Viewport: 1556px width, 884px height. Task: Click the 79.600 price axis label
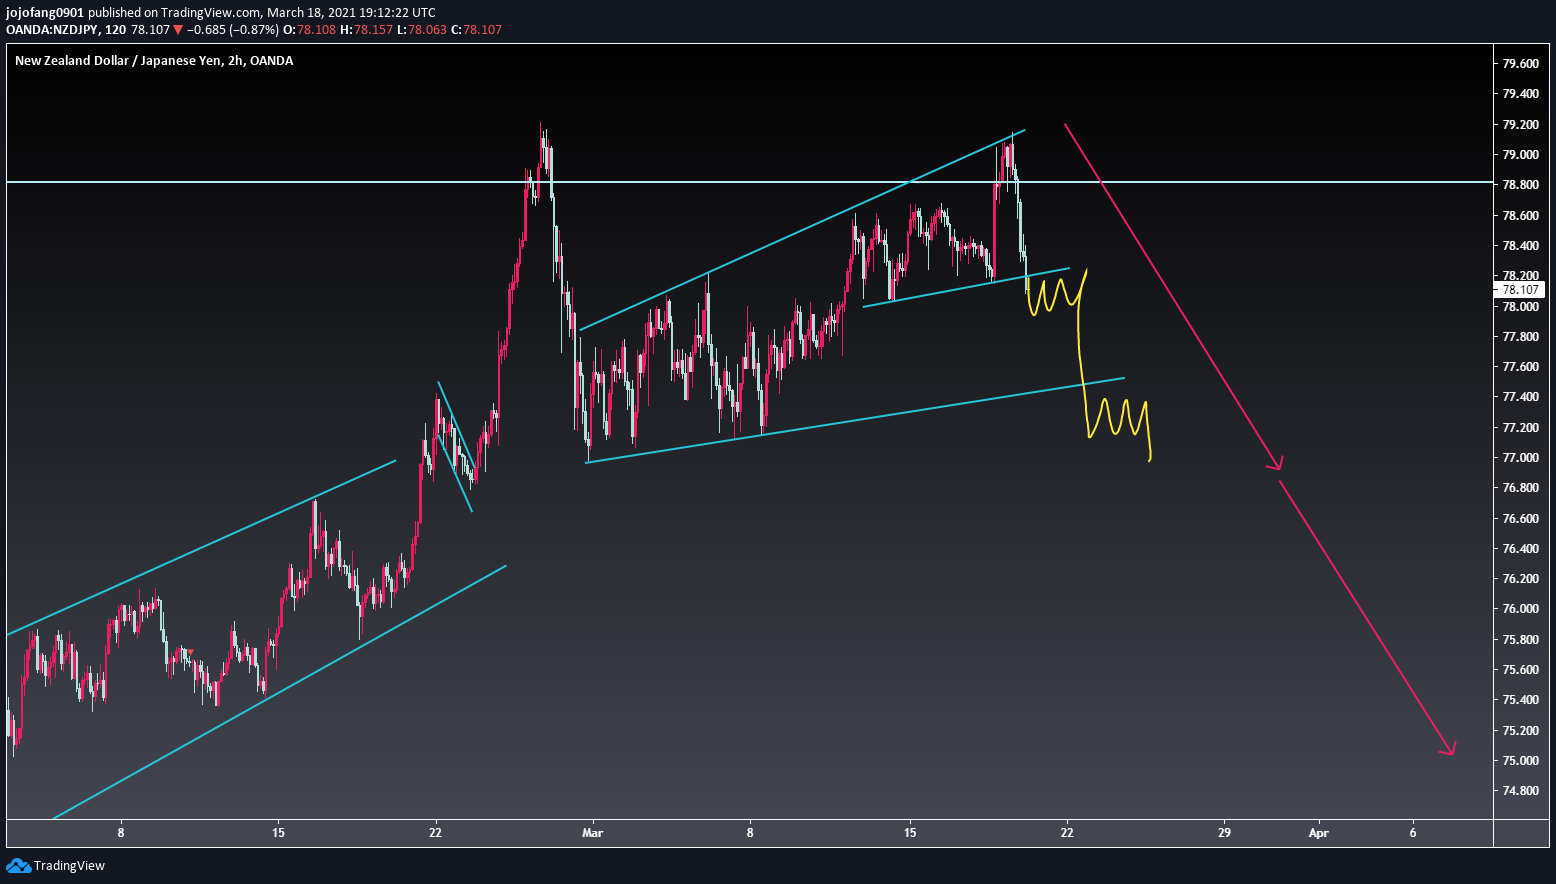pos(1521,64)
